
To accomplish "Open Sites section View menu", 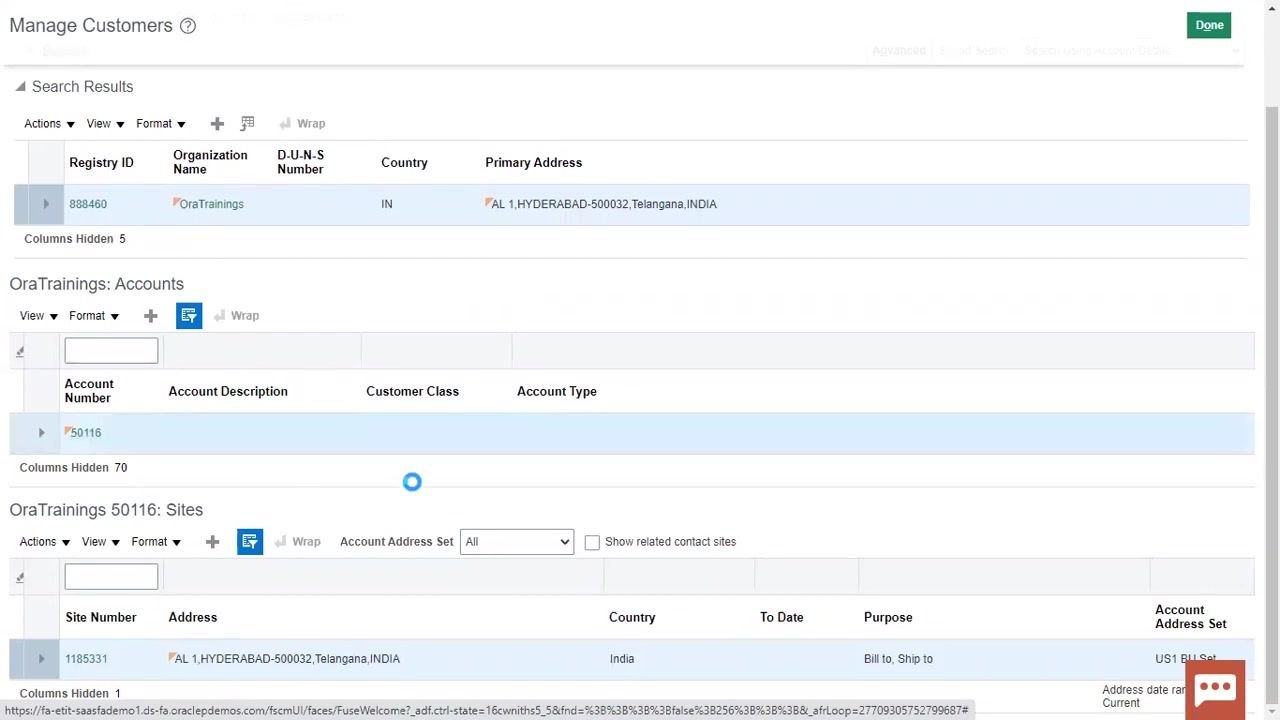I will (x=101, y=542).
